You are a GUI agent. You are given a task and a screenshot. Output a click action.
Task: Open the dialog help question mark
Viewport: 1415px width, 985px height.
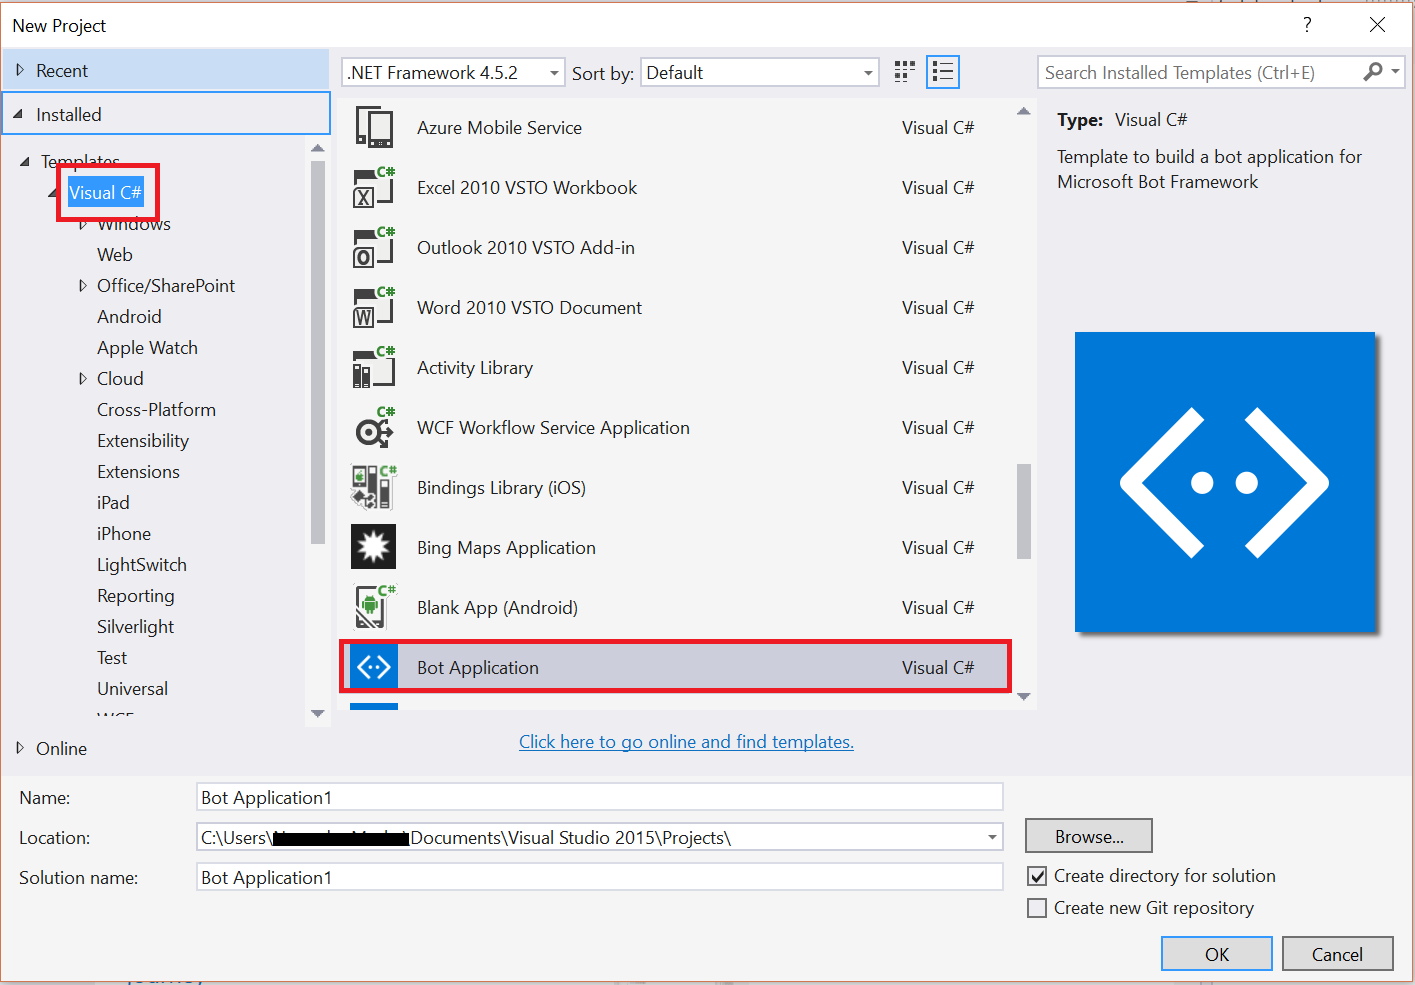click(1307, 25)
